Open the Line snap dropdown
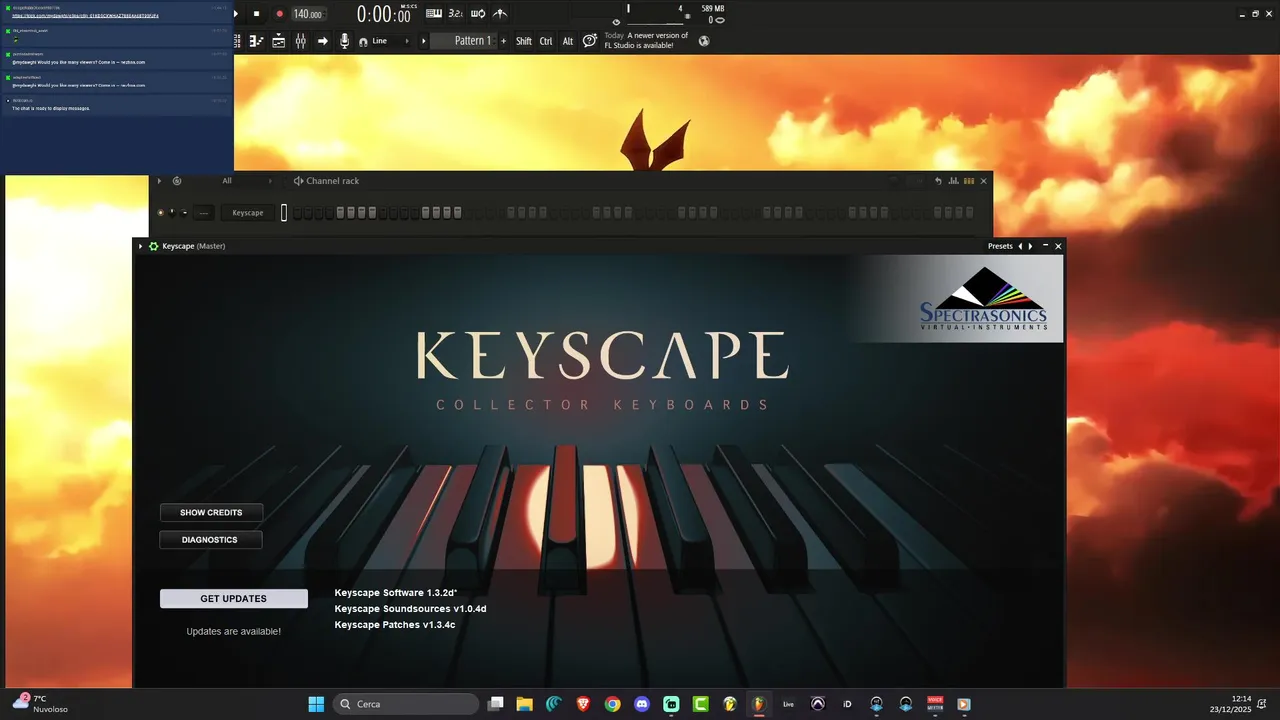 391,41
